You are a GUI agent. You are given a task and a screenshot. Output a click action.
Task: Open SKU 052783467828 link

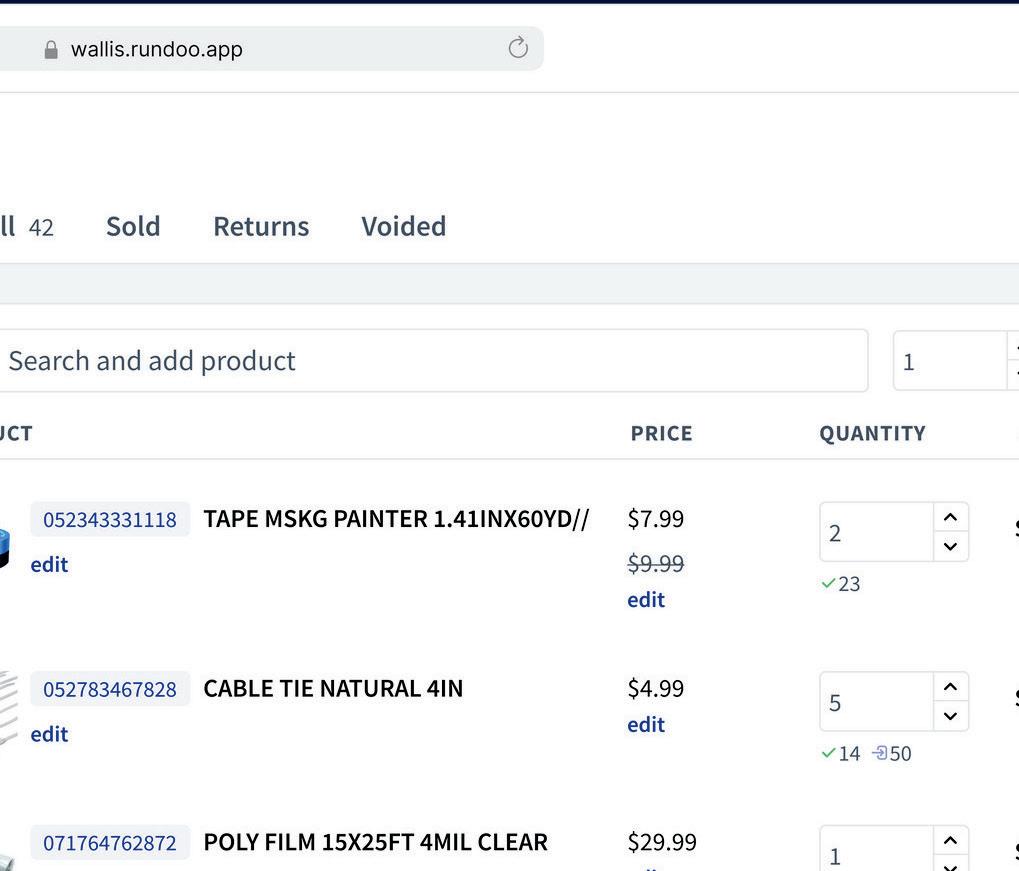click(x=110, y=690)
